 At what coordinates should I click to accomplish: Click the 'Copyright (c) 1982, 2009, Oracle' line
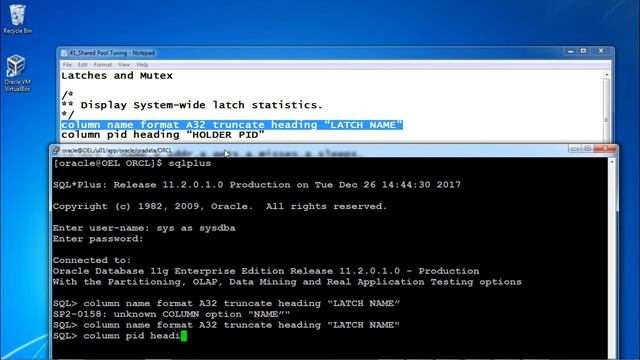pyautogui.click(x=220, y=207)
